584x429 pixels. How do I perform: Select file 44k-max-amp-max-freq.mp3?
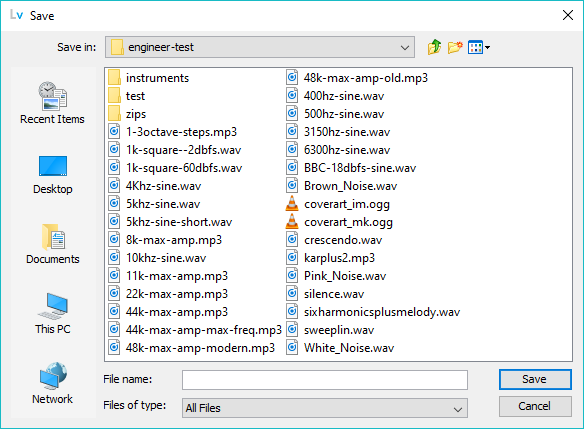point(195,330)
